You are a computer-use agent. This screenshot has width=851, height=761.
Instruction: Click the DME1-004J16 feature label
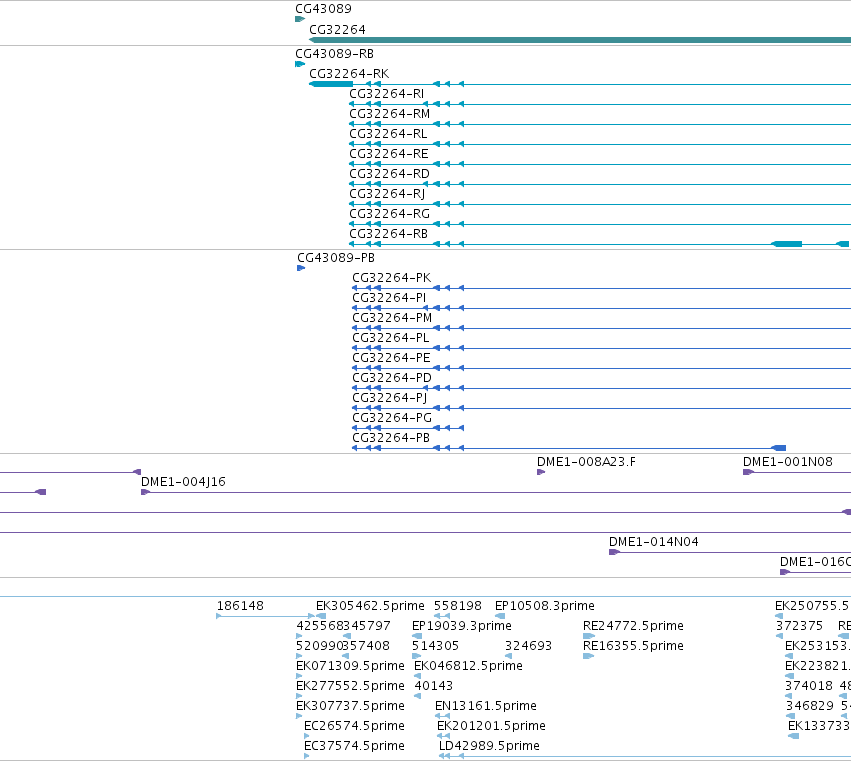click(x=183, y=482)
